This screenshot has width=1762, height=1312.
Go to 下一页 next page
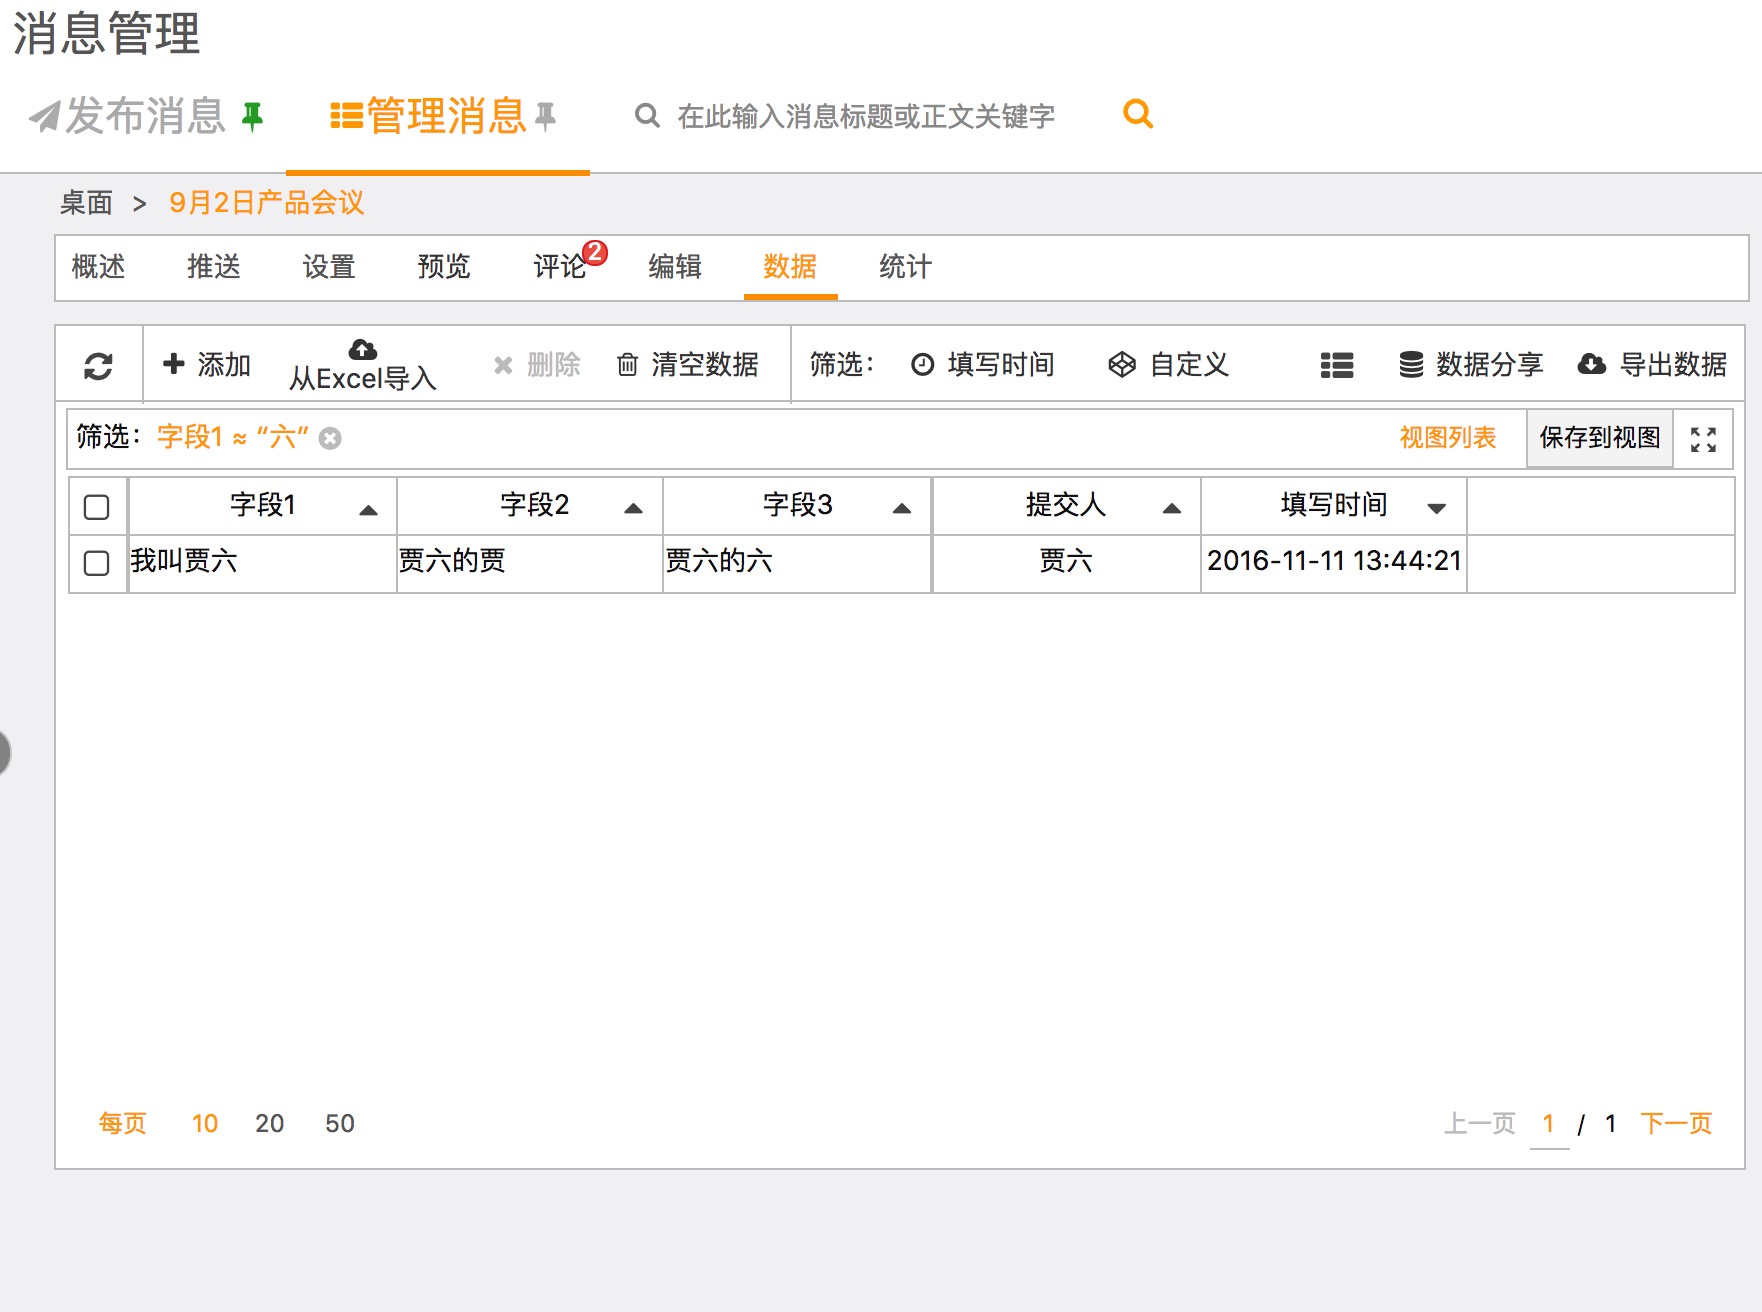pyautogui.click(x=1677, y=1124)
